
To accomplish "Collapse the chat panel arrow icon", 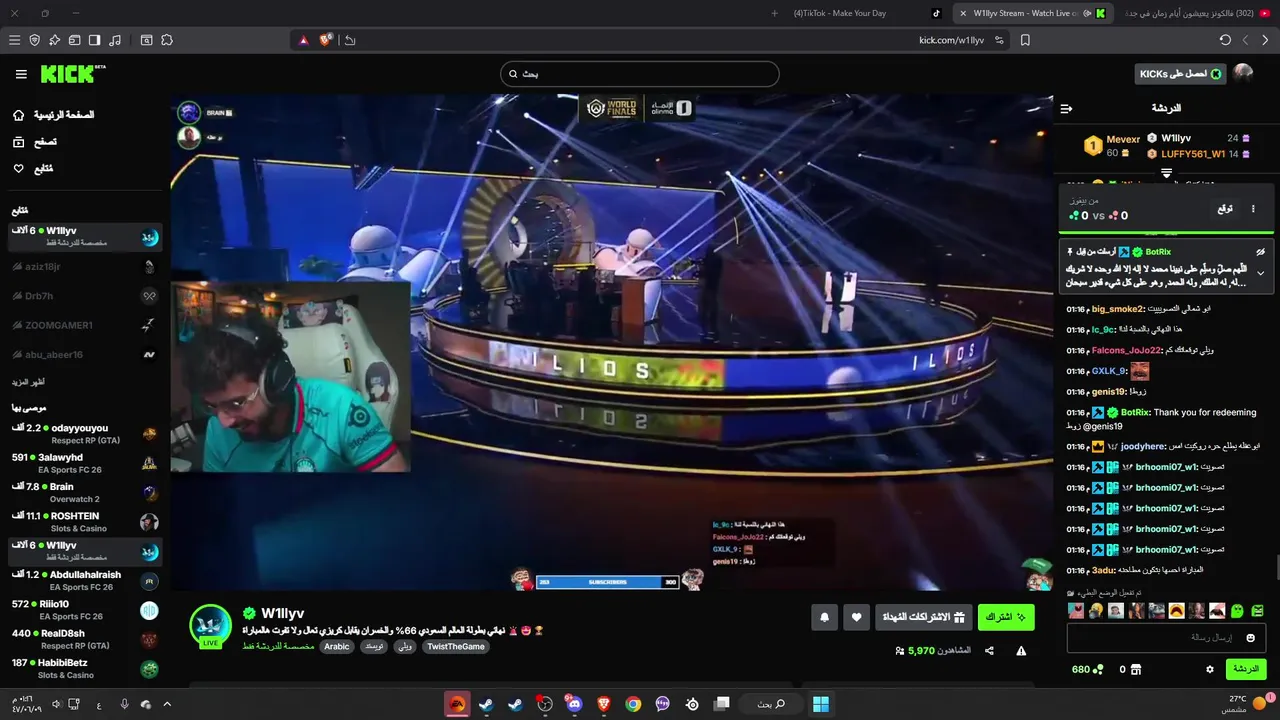I will tap(1066, 108).
